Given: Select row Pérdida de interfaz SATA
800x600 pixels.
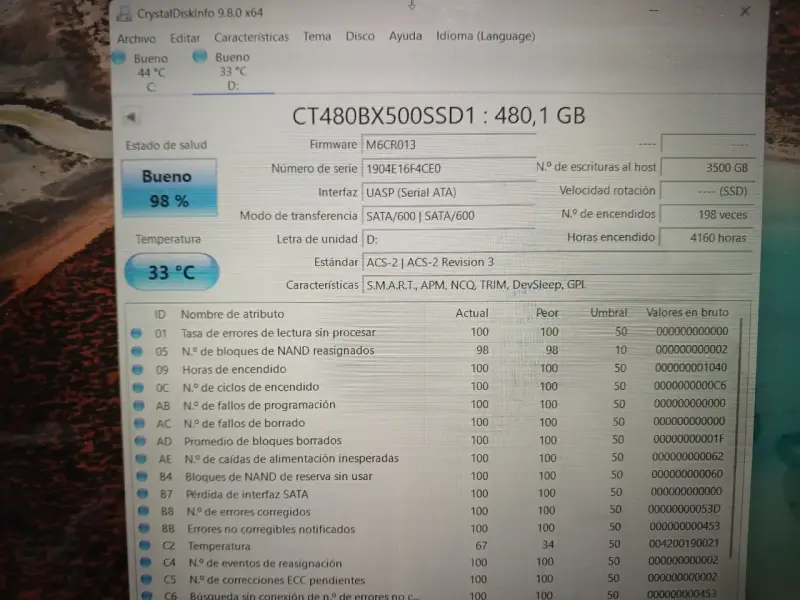Looking at the screenshot, I should pyautogui.click(x=434, y=493).
